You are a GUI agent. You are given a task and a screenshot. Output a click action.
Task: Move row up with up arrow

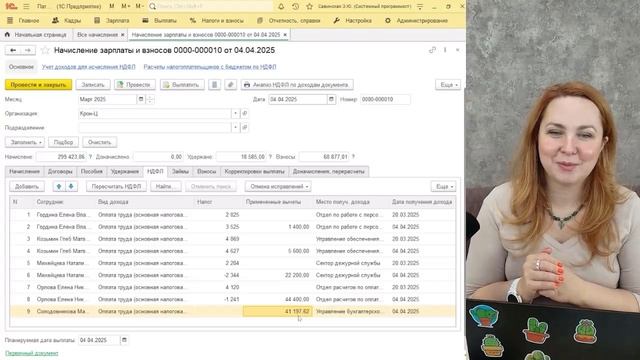pyautogui.click(x=59, y=187)
